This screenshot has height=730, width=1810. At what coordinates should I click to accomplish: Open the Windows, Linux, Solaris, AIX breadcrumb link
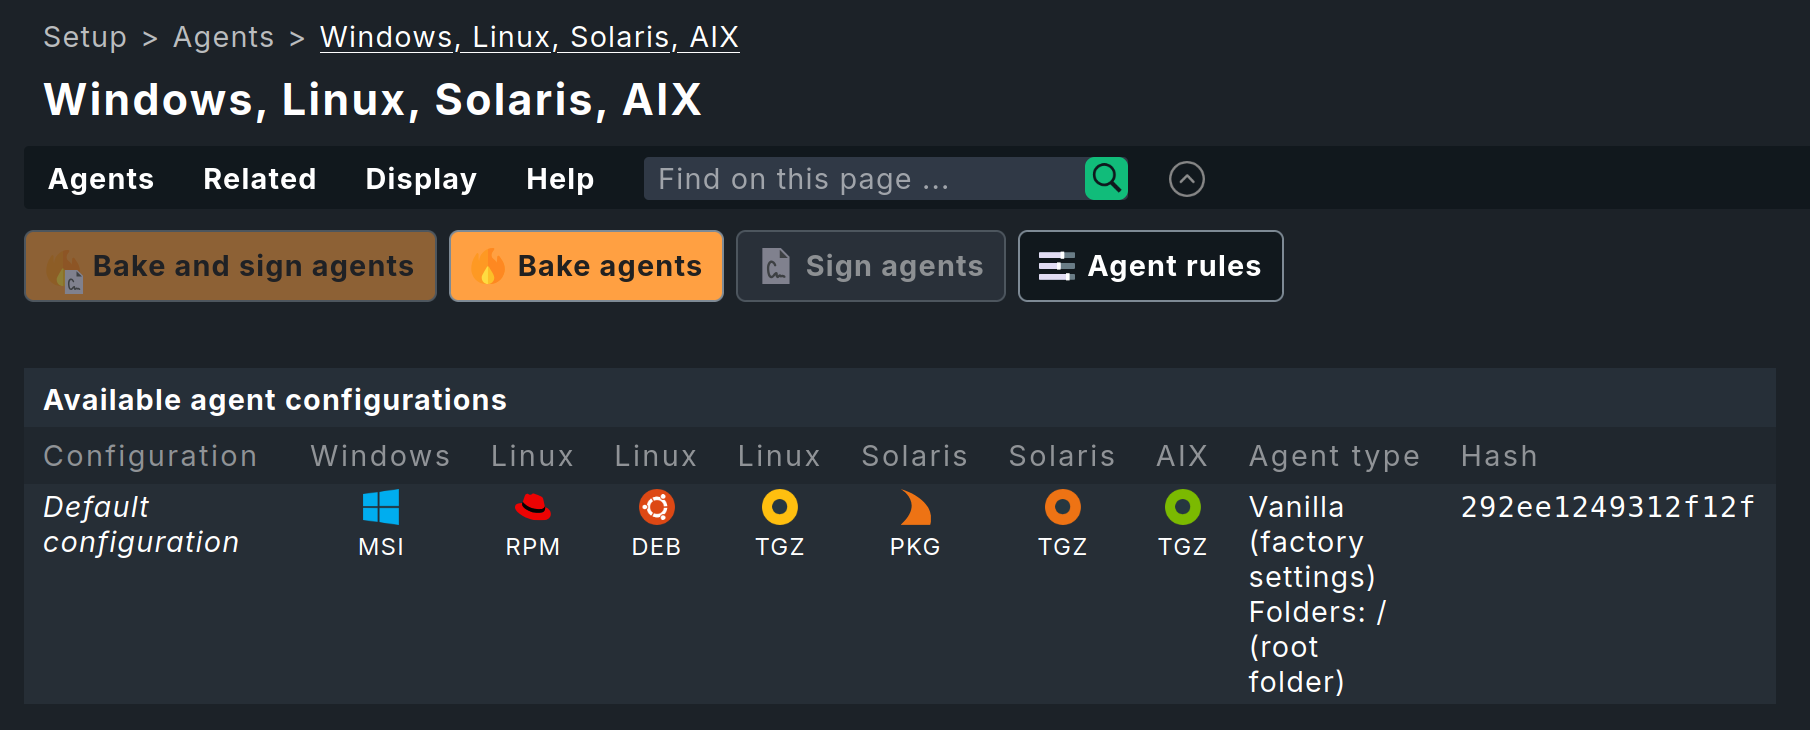point(529,36)
